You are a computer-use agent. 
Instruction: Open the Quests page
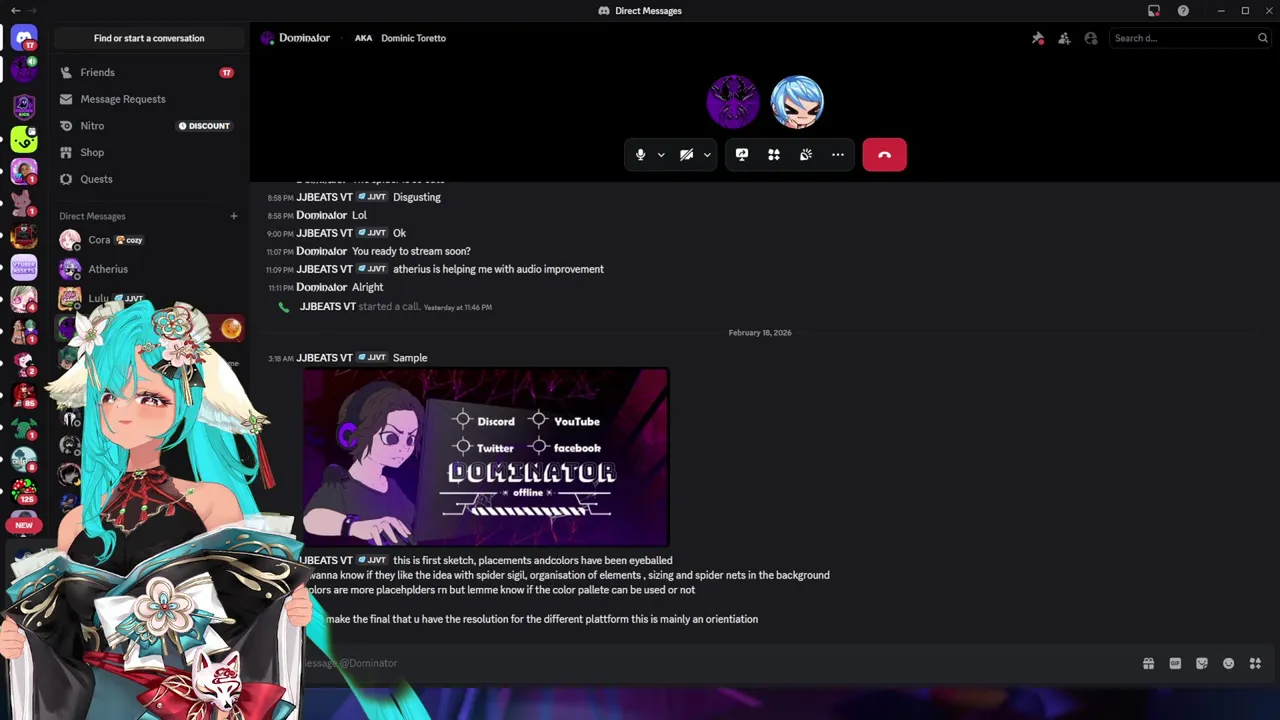tap(148, 179)
